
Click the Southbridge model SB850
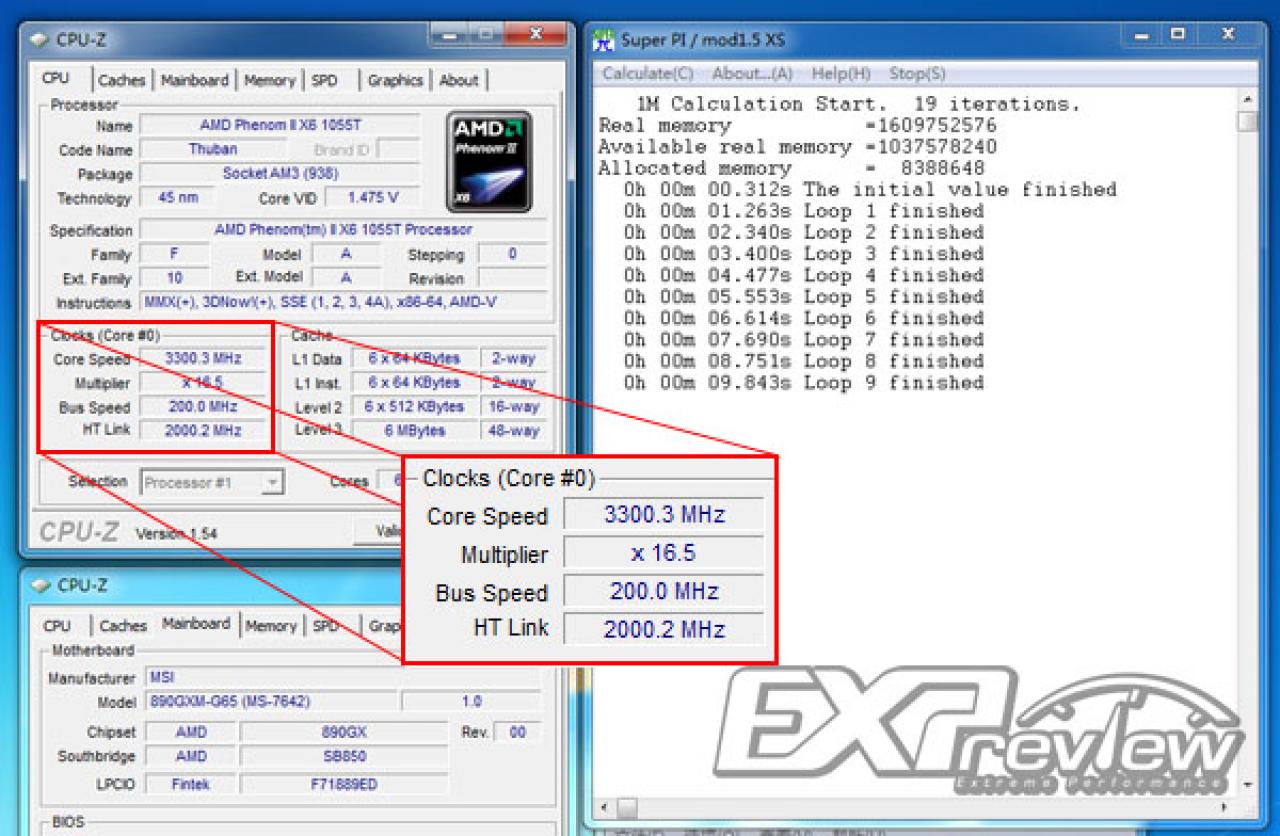click(x=344, y=756)
